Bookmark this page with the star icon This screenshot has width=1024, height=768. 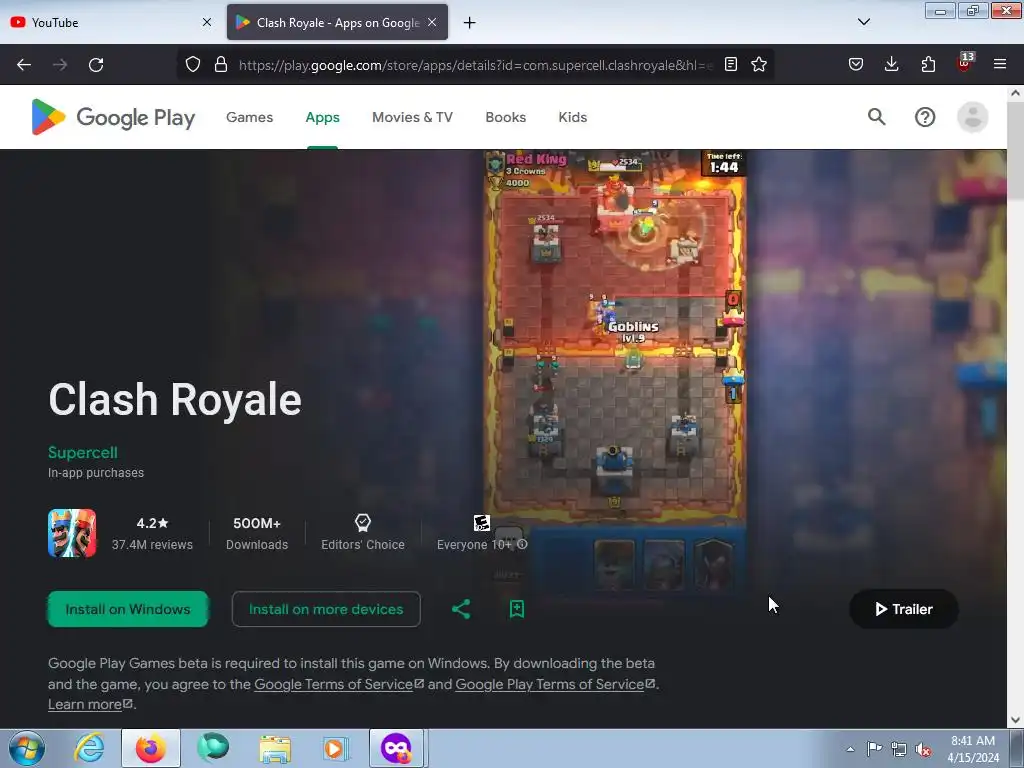759,64
